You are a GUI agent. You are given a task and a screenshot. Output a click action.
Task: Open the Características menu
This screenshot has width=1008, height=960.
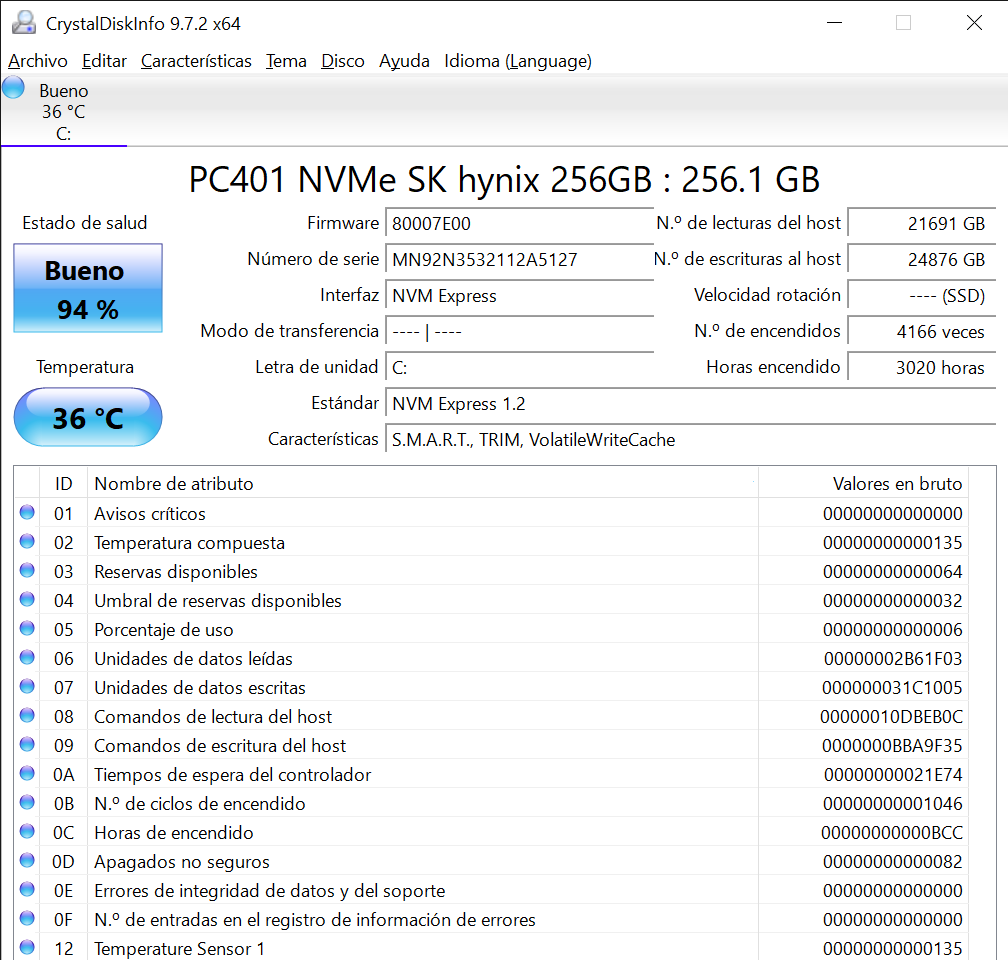[196, 61]
